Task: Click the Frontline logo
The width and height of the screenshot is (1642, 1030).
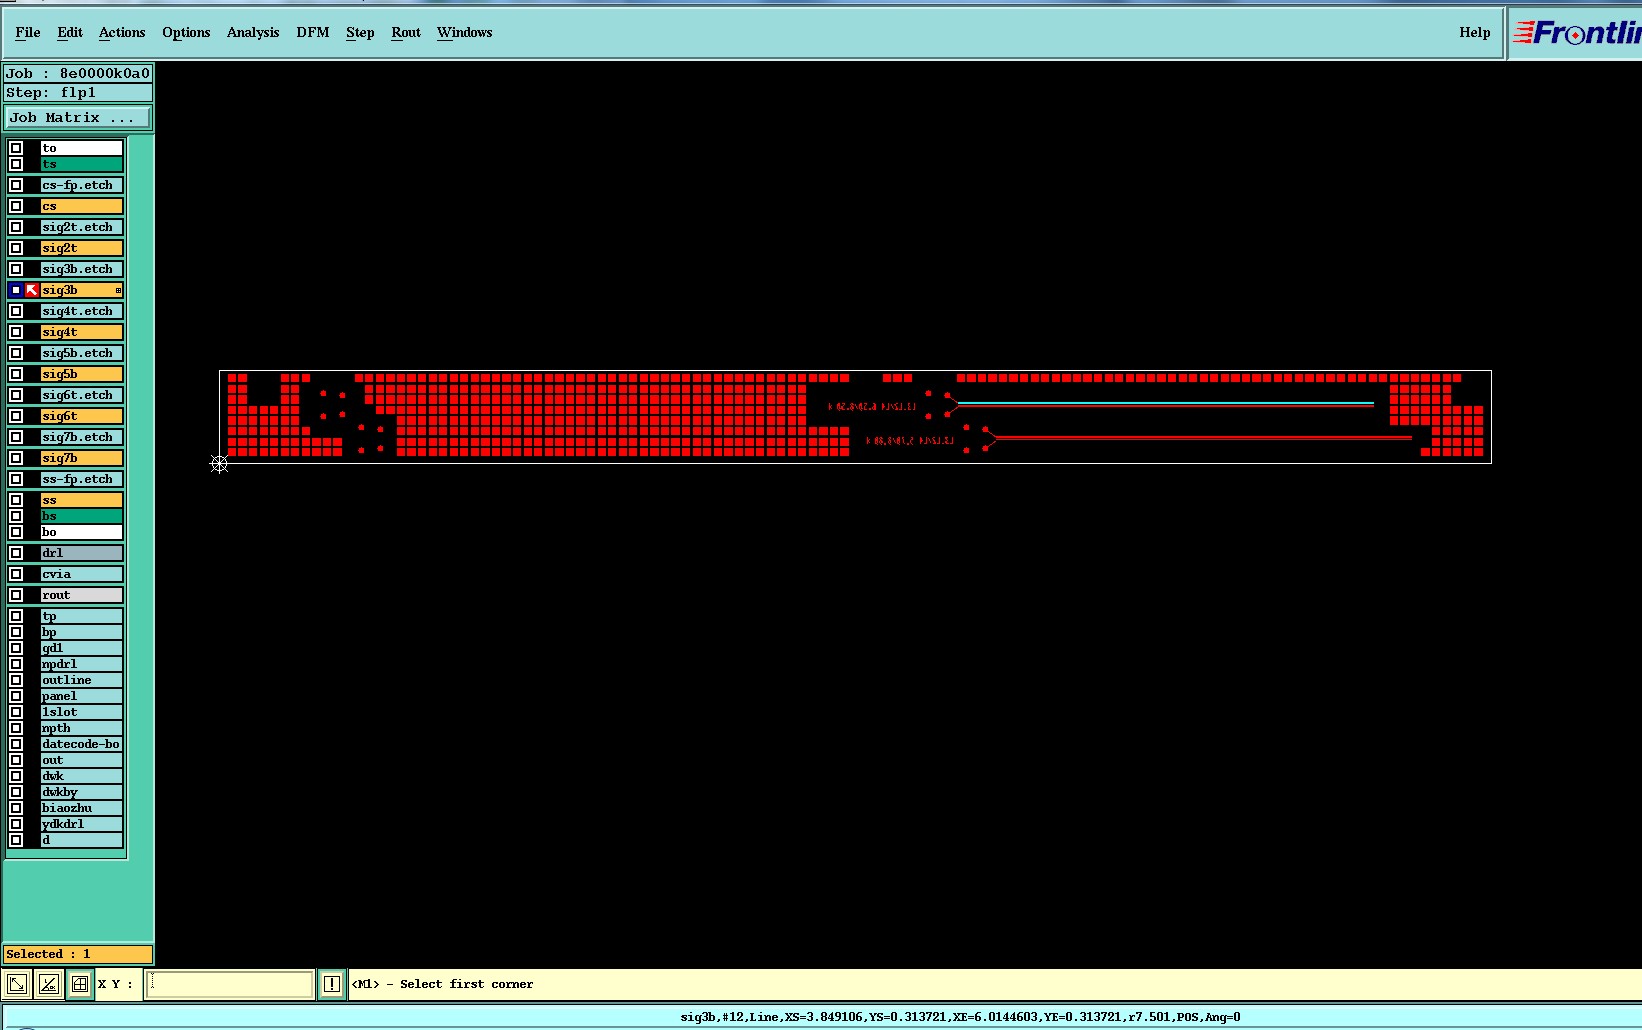Action: point(1576,33)
